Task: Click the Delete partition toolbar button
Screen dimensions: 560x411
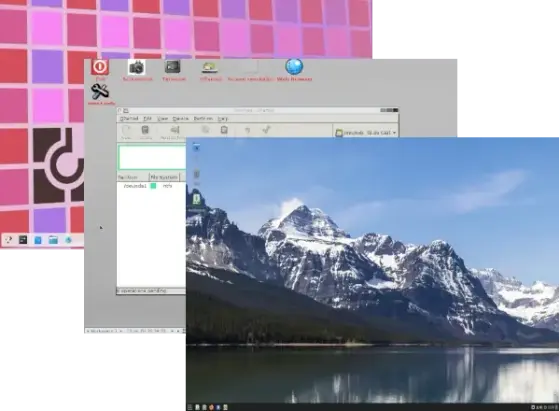Action: click(145, 132)
